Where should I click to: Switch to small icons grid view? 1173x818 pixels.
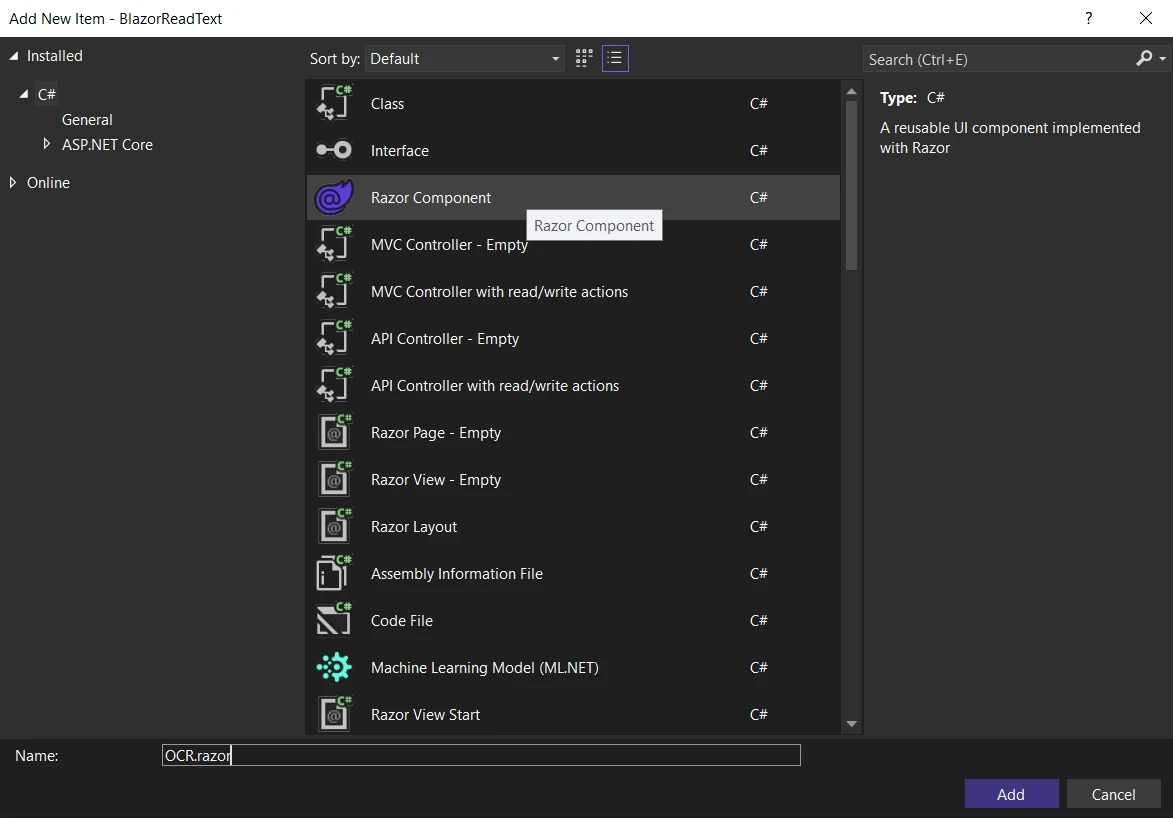click(x=584, y=58)
